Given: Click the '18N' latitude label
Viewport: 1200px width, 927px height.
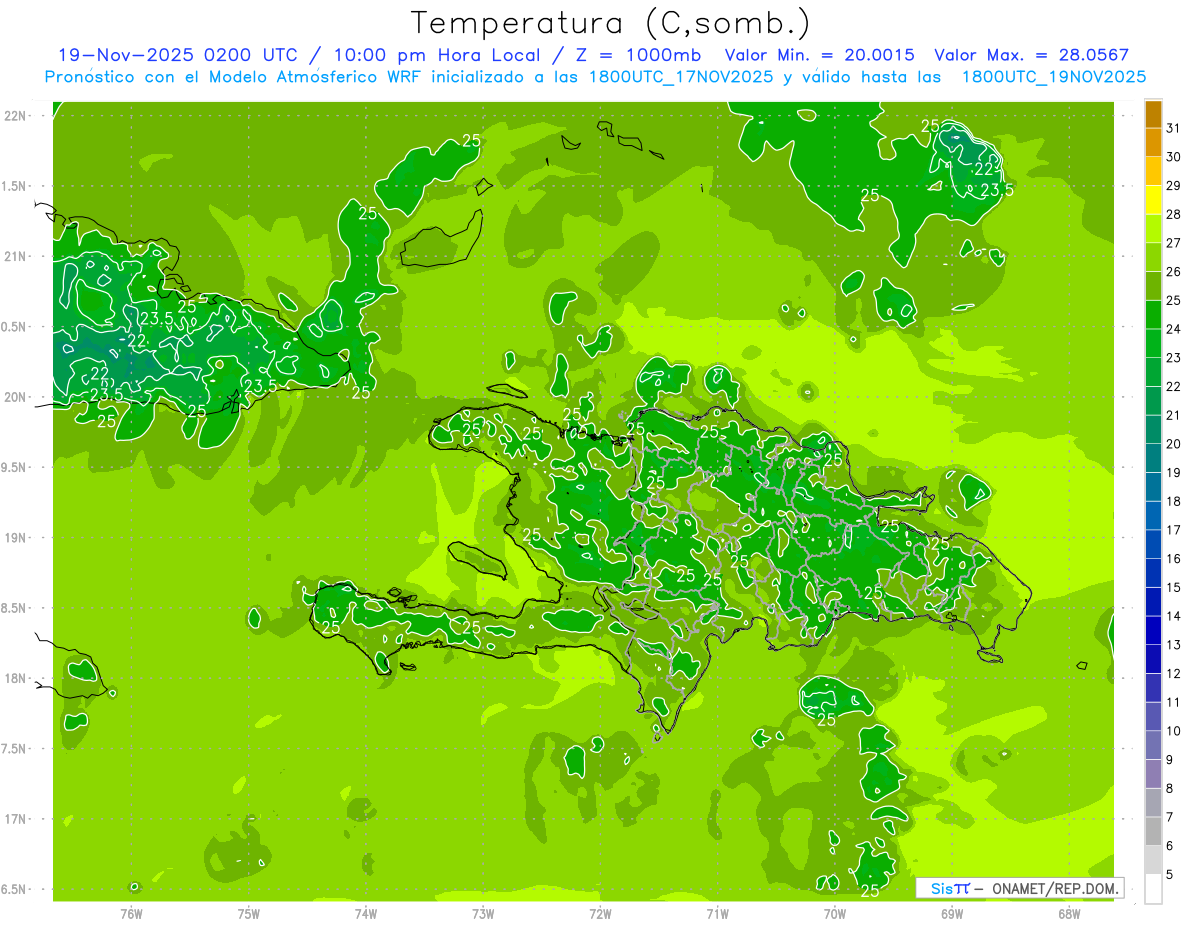Looking at the screenshot, I should click(x=16, y=678).
